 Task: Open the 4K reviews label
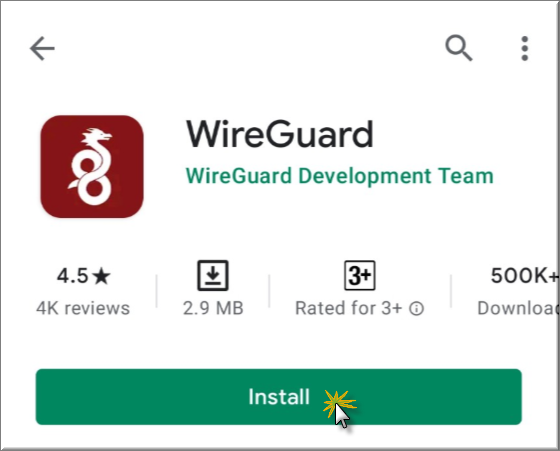(83, 308)
